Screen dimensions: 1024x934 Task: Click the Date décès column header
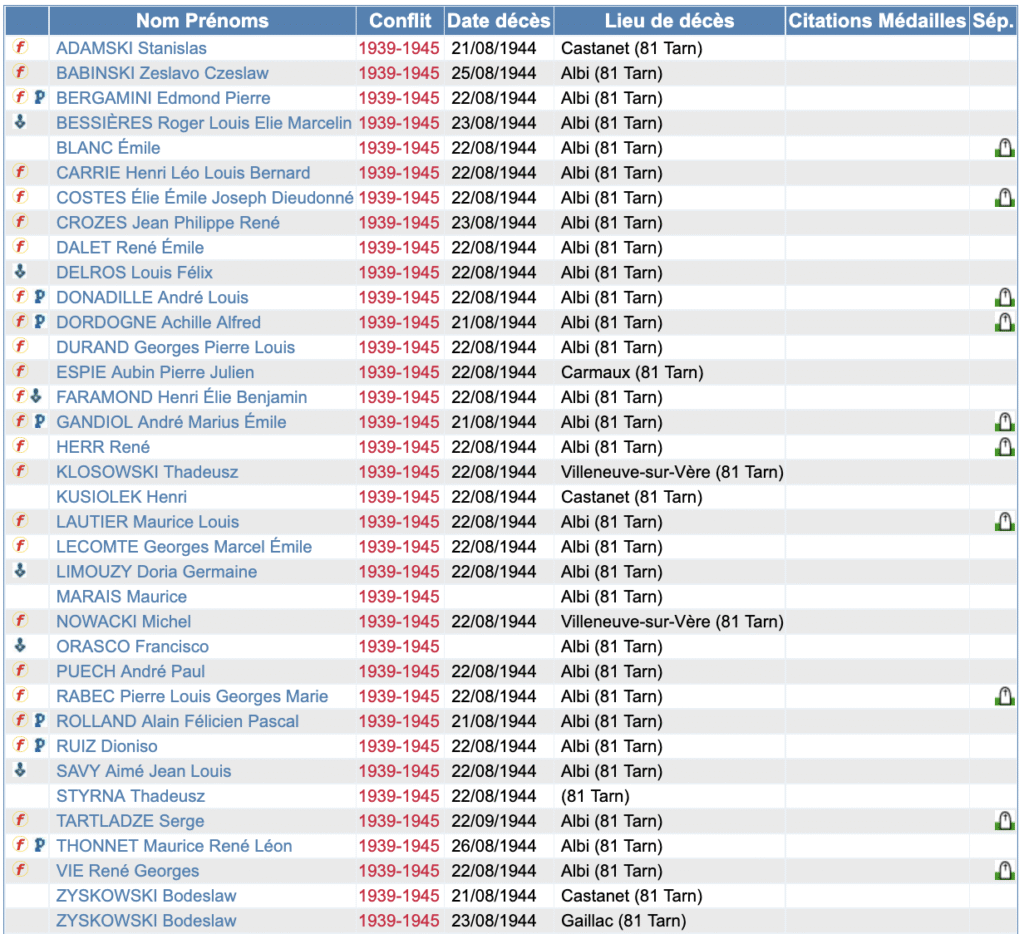(x=499, y=21)
